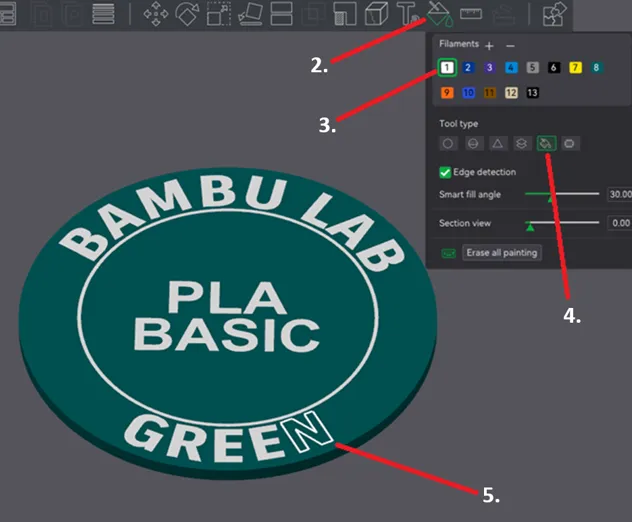This screenshot has width=632, height=522.
Task: Open the Seam Painting cube tool
Action: point(376,14)
